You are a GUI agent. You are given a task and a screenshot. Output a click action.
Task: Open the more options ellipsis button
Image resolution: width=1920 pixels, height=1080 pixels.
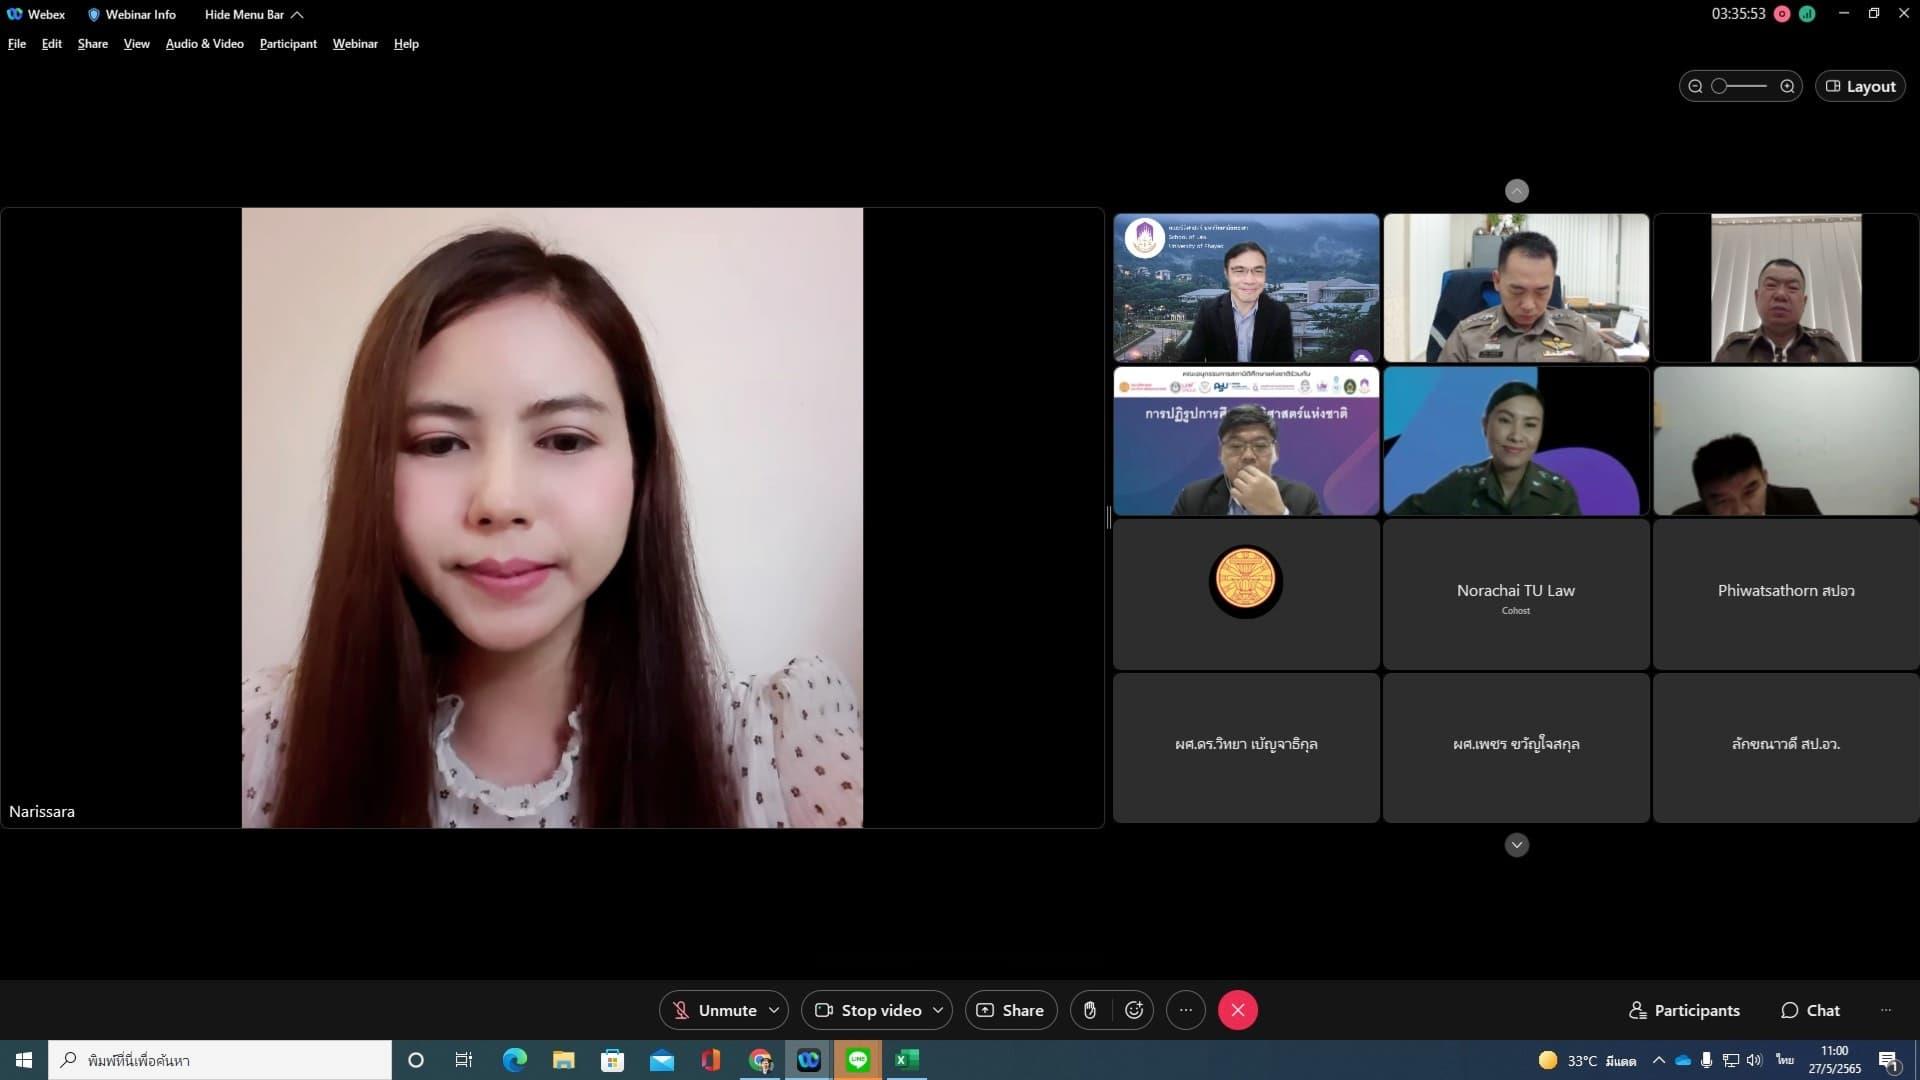click(x=1186, y=1010)
